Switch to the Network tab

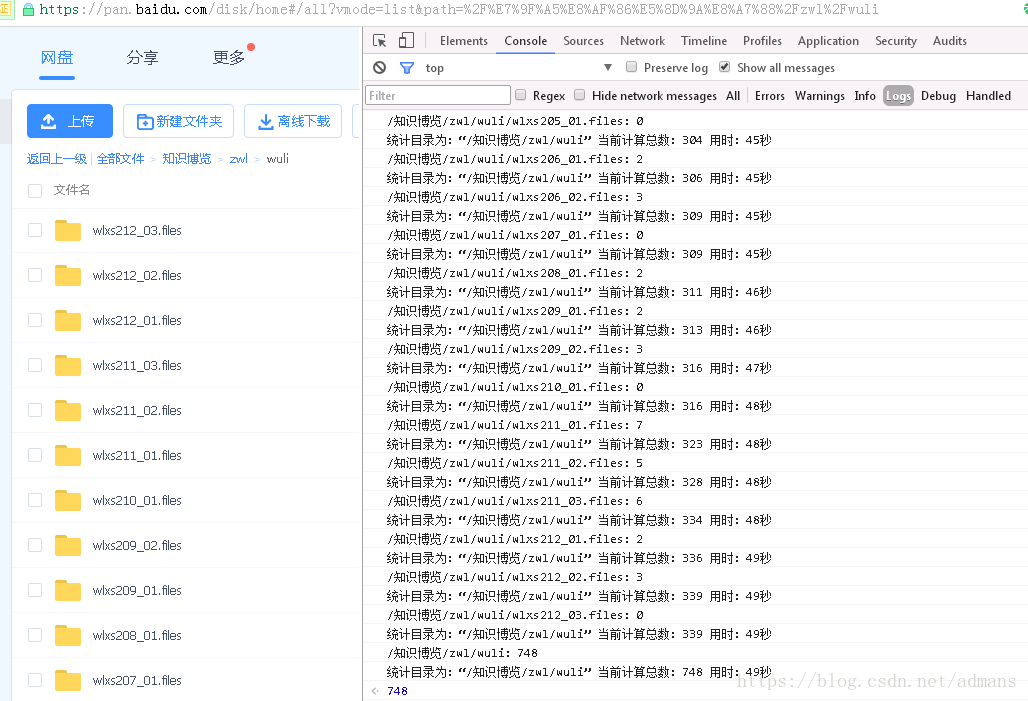tap(642, 41)
